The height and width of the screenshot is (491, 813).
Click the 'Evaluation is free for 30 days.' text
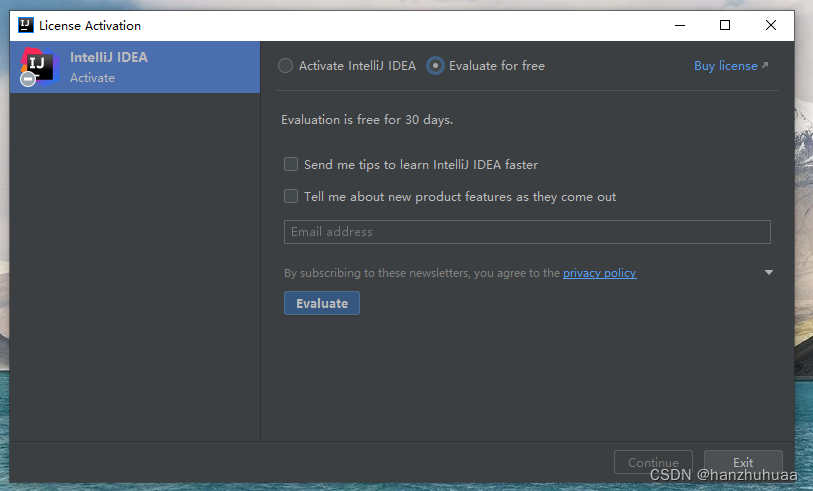367,120
